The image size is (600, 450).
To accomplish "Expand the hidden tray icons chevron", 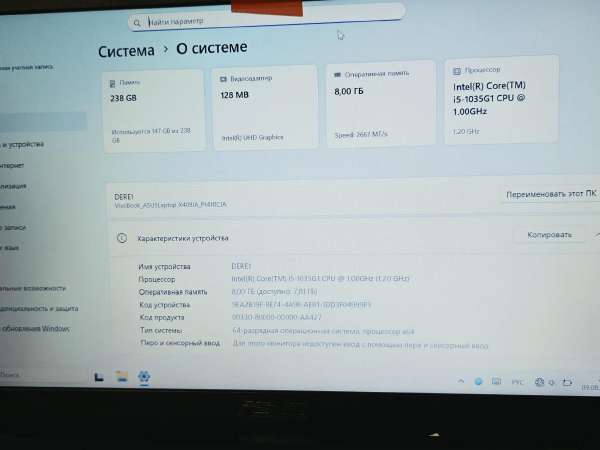I will click(x=461, y=381).
